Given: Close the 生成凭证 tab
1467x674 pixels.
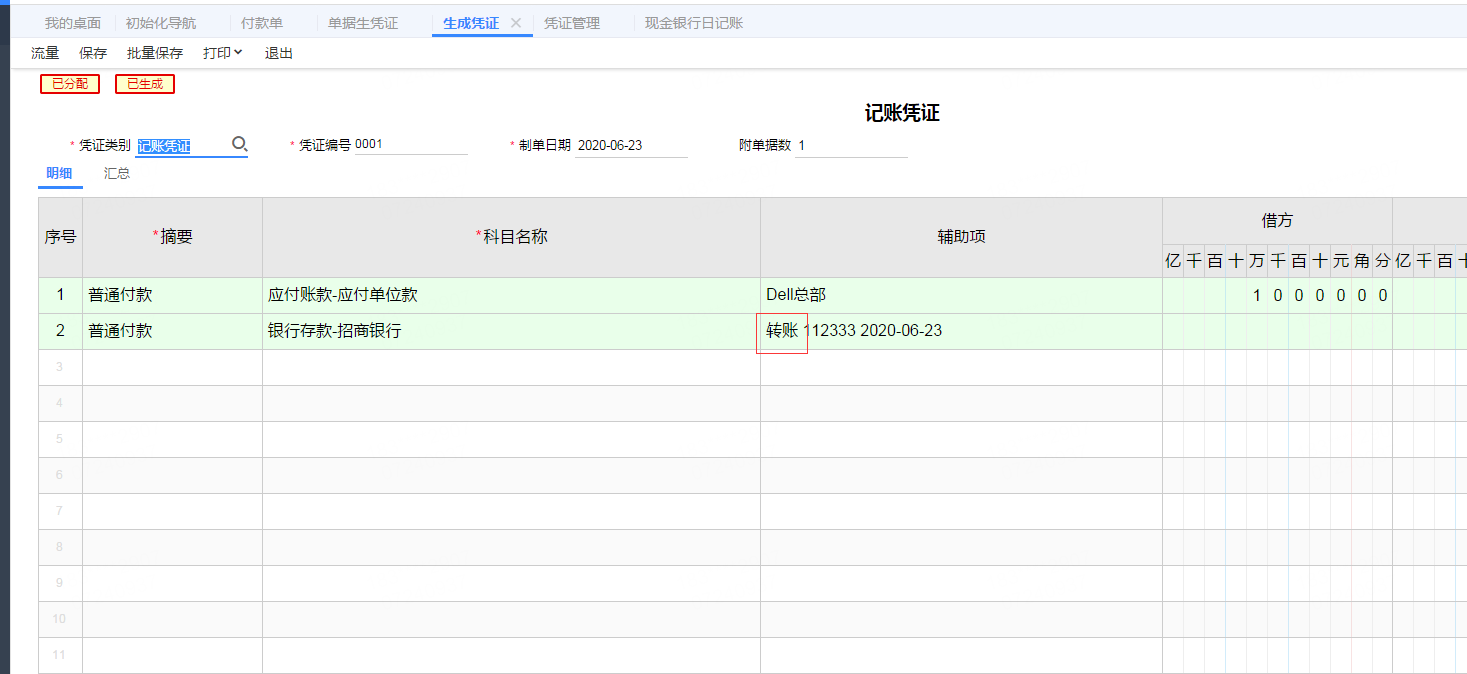Looking at the screenshot, I should click(x=516, y=23).
